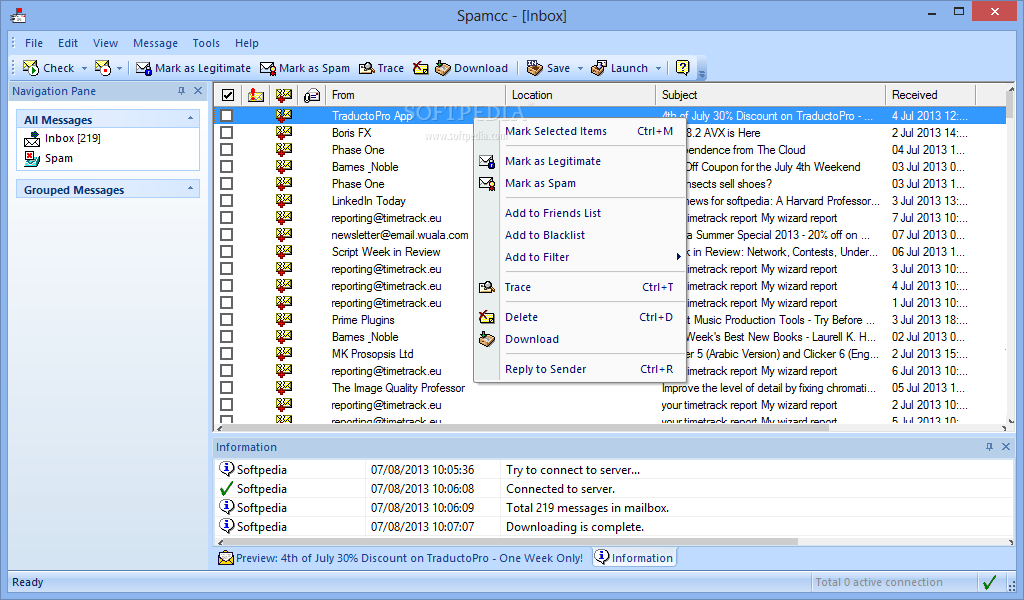Choose Trace in context menu
The image size is (1024, 600).
580,287
